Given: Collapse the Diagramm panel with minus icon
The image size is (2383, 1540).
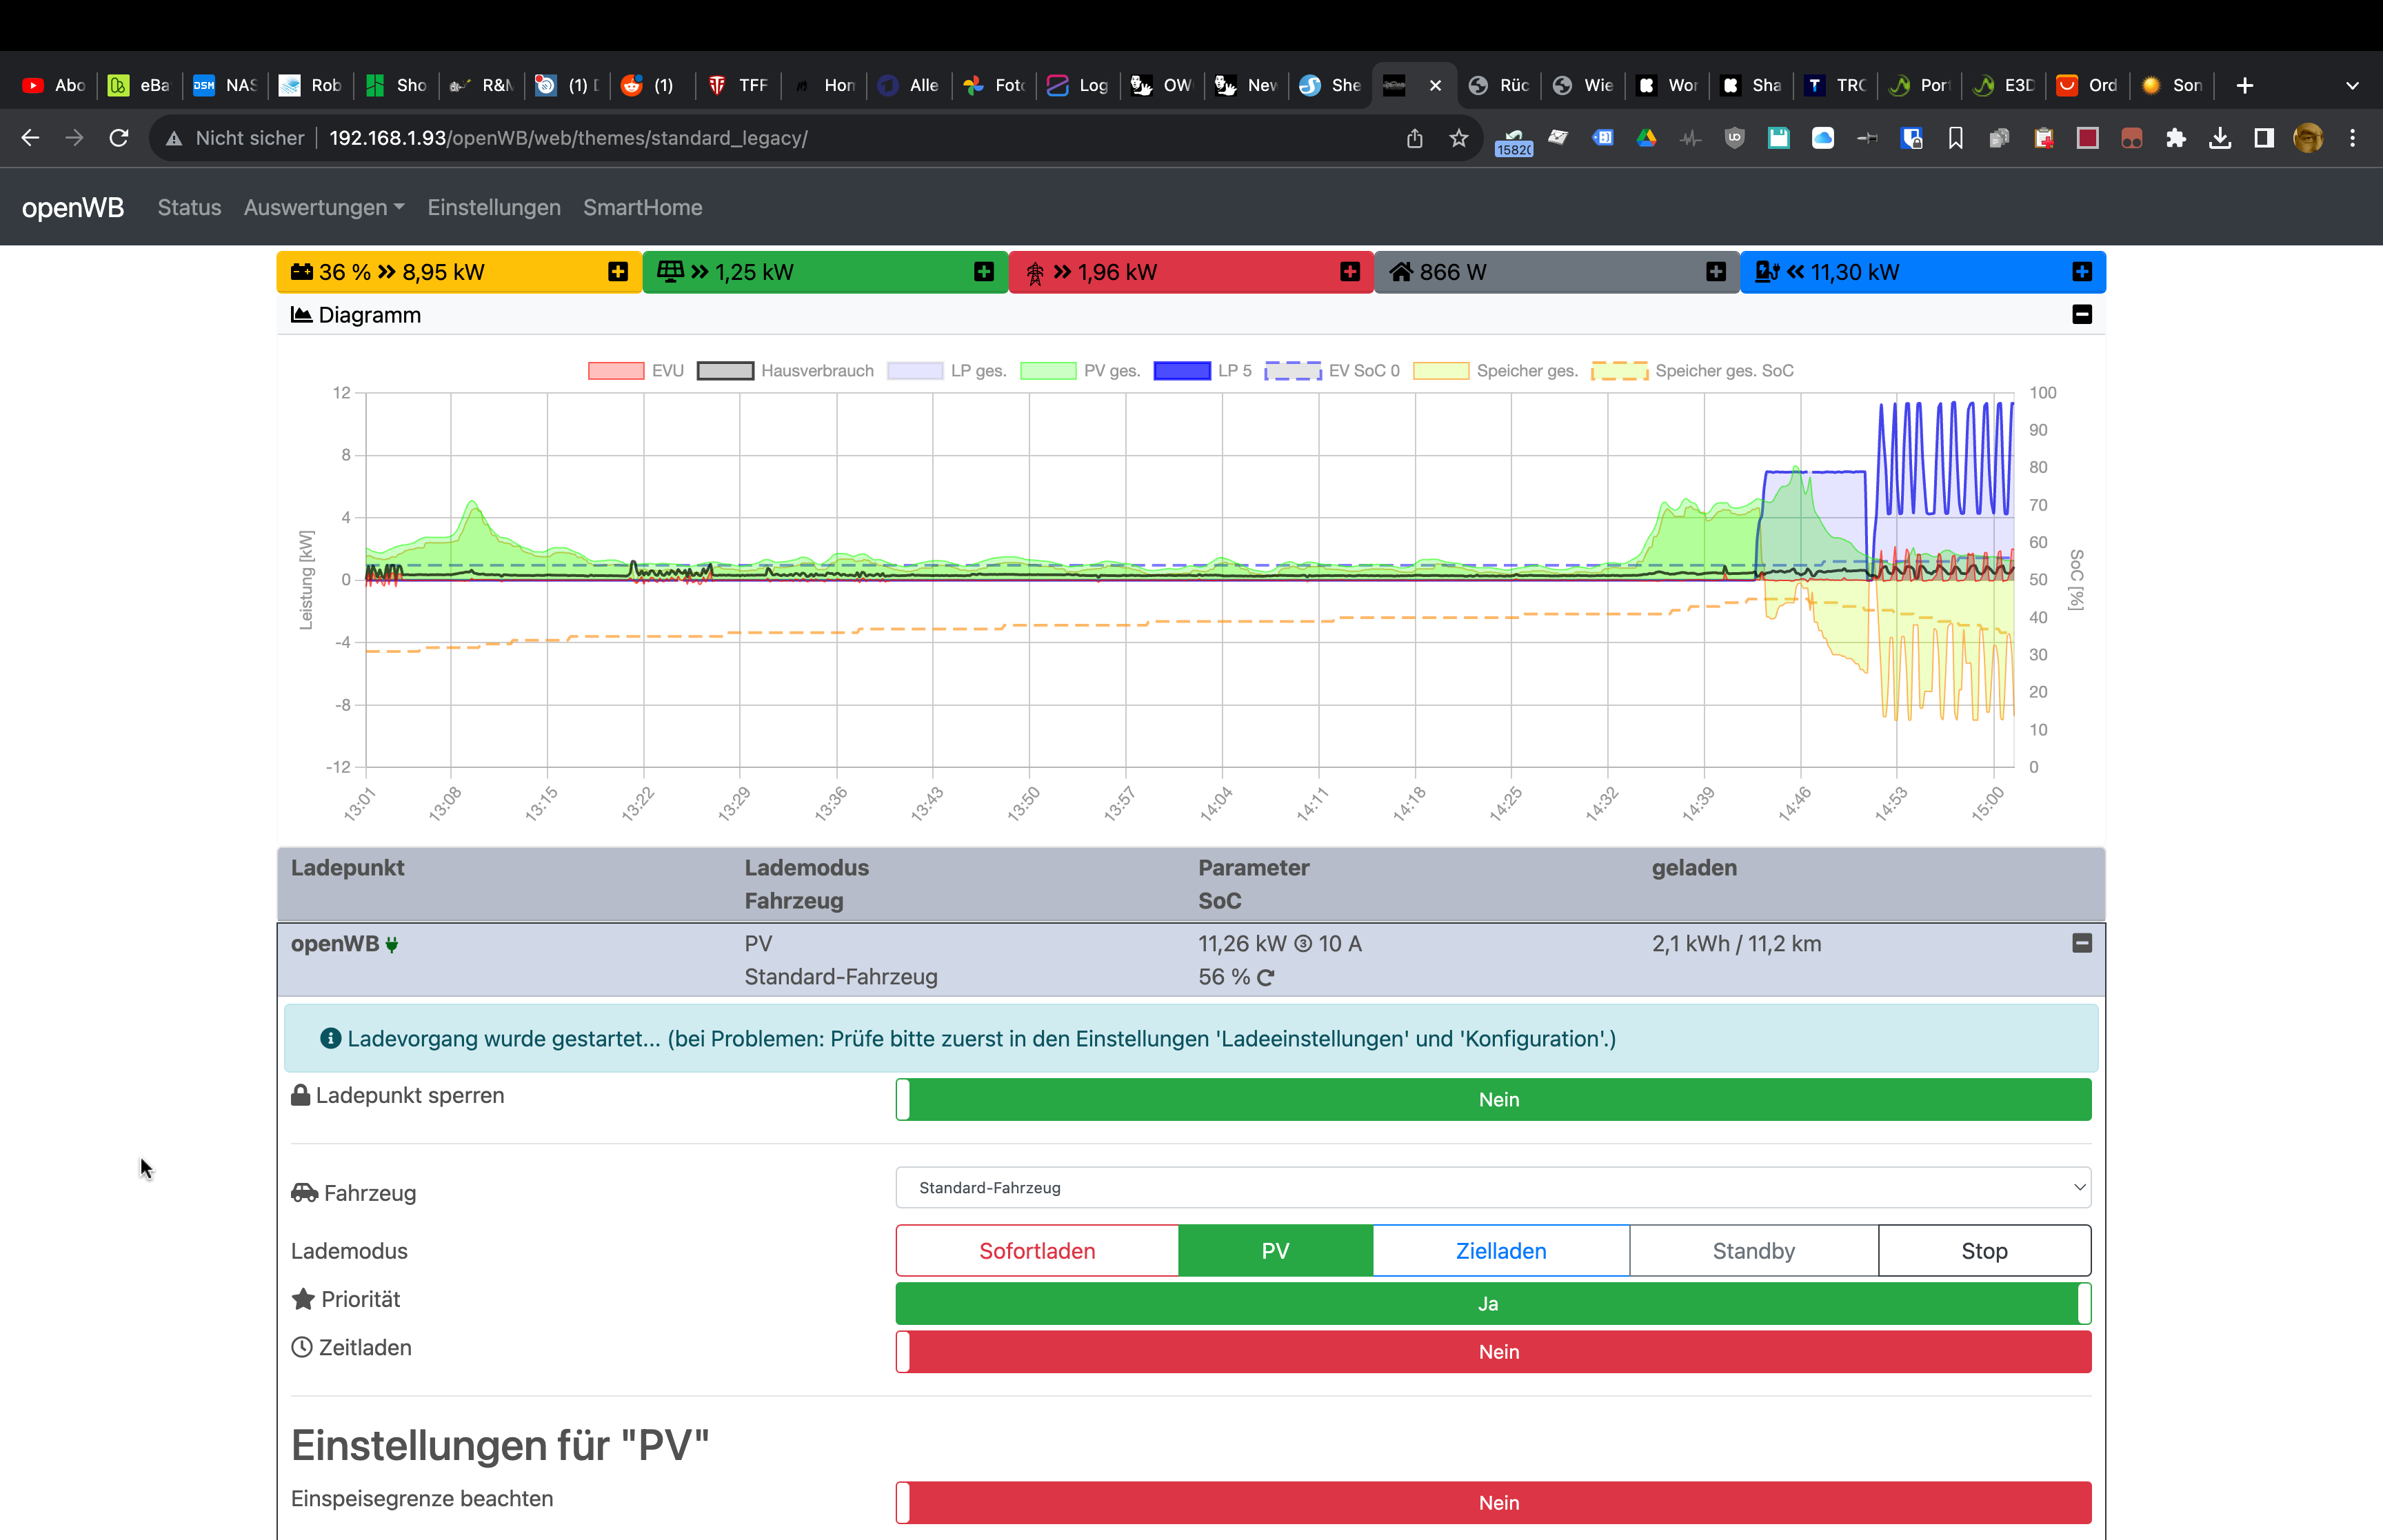Looking at the screenshot, I should tap(2082, 315).
